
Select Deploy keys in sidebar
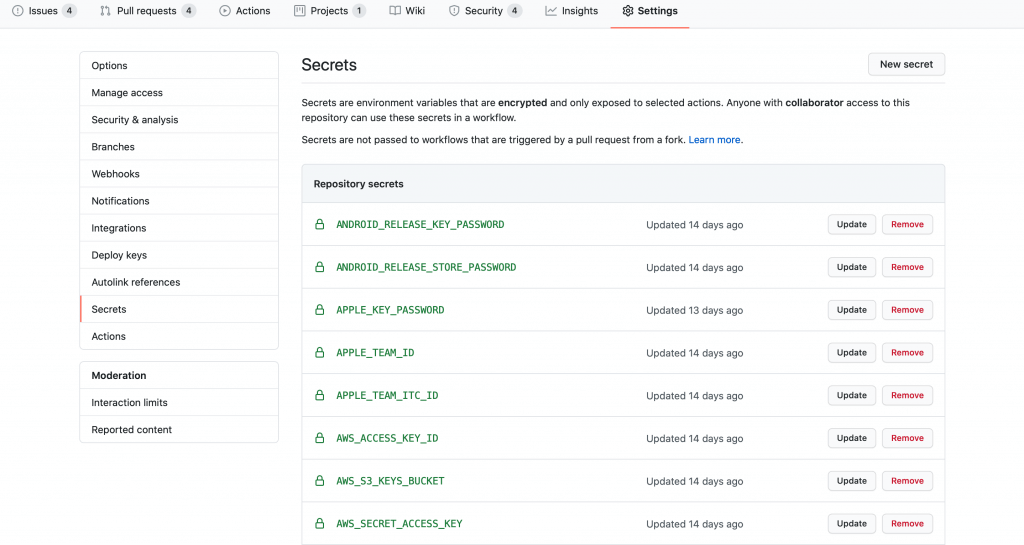coord(119,255)
